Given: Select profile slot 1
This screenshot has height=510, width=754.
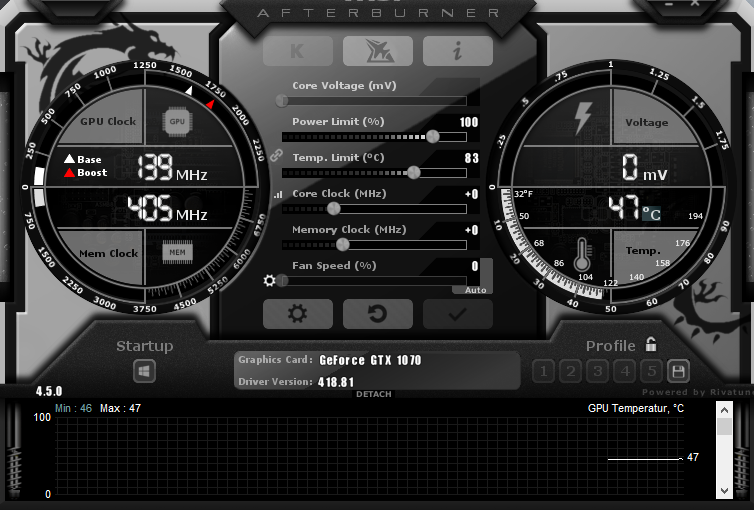Looking at the screenshot, I should tap(543, 371).
